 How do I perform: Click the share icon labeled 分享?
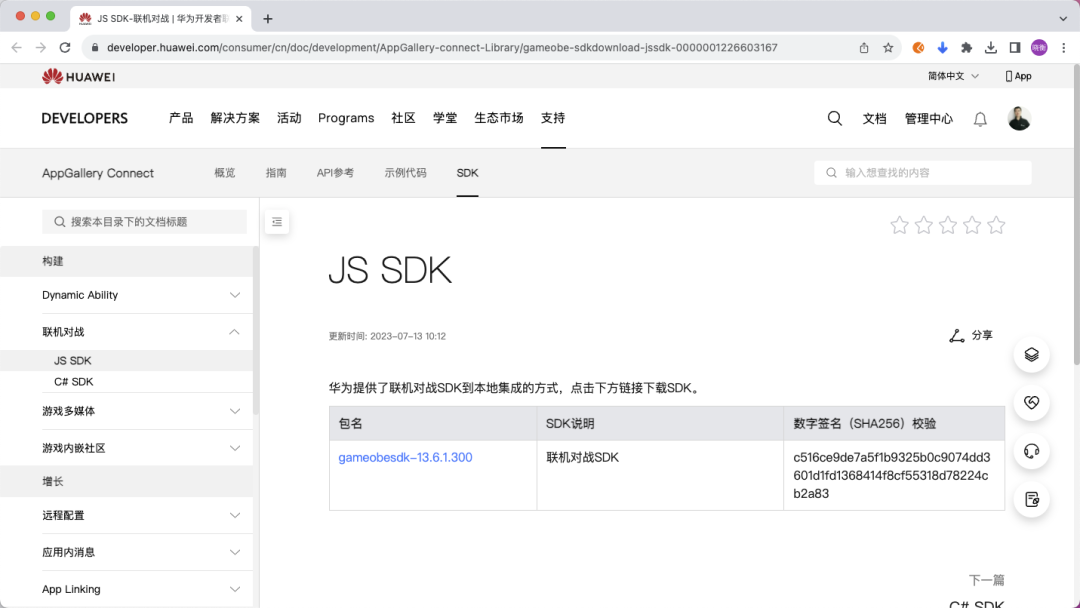pos(970,335)
